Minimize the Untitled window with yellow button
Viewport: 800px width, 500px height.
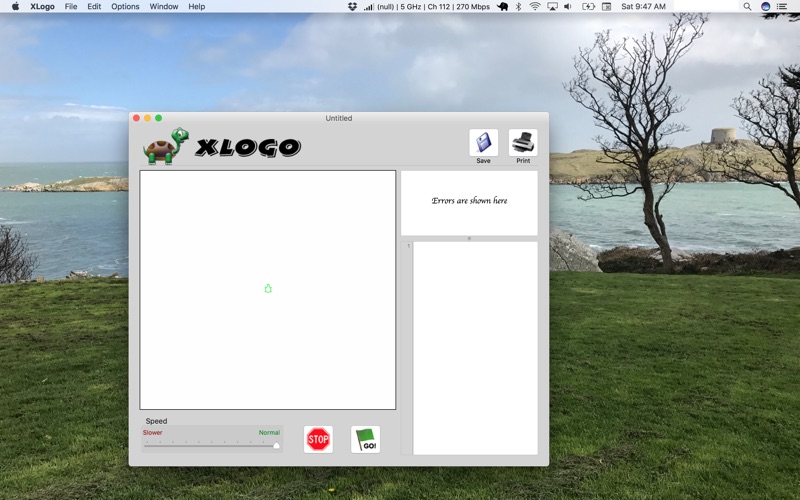[147, 118]
